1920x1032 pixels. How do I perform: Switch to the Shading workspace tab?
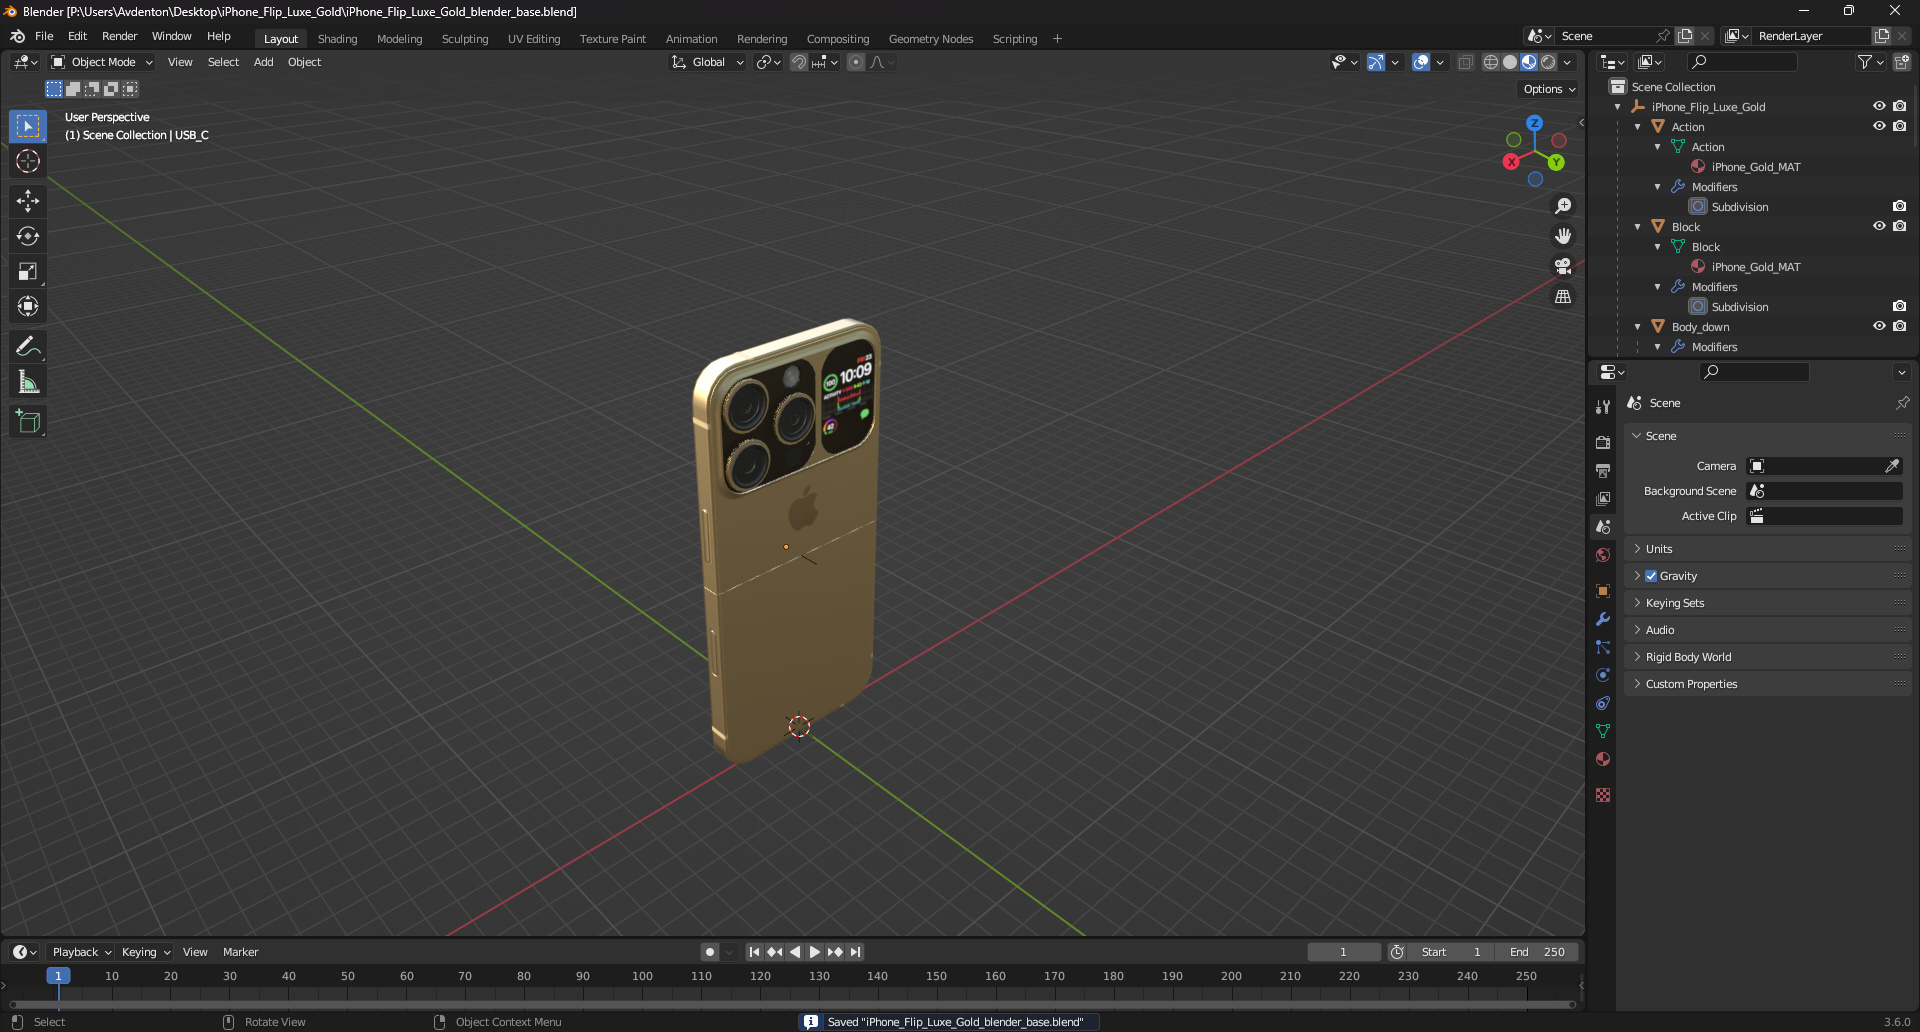(337, 39)
